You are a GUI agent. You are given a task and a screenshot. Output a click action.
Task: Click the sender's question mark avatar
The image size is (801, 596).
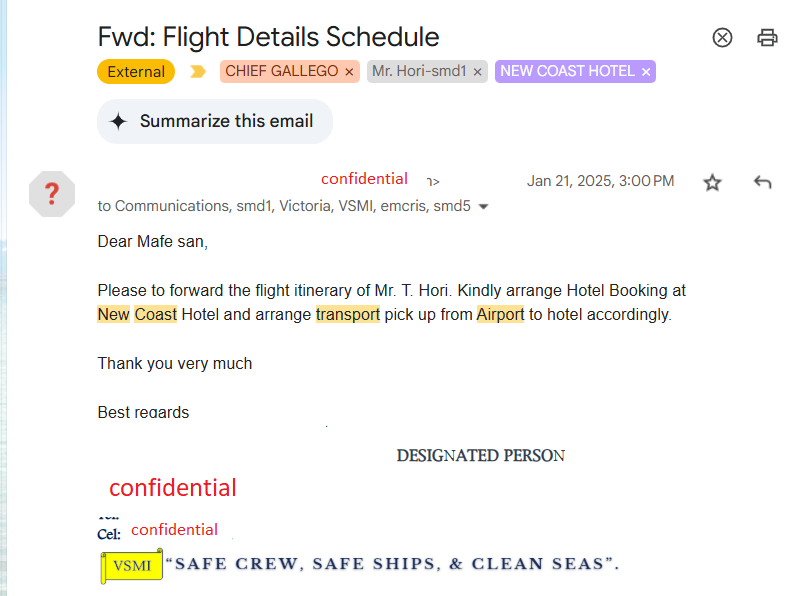pos(52,194)
